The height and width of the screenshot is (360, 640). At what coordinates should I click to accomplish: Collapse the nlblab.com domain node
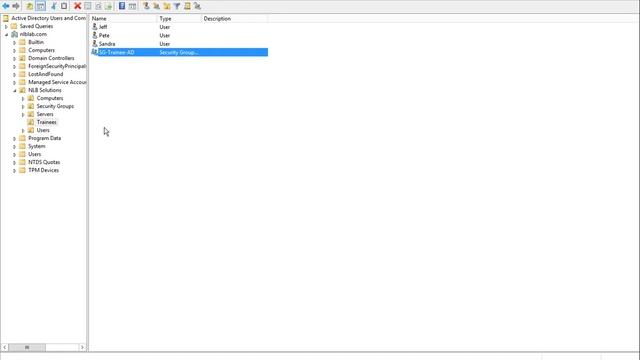pyautogui.click(x=6, y=35)
